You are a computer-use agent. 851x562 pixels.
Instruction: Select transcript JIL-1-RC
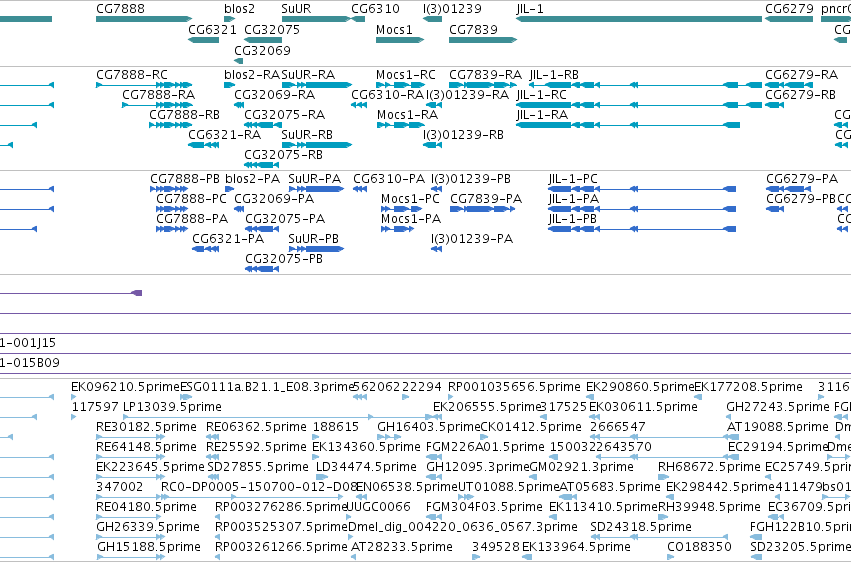[x=639, y=105]
